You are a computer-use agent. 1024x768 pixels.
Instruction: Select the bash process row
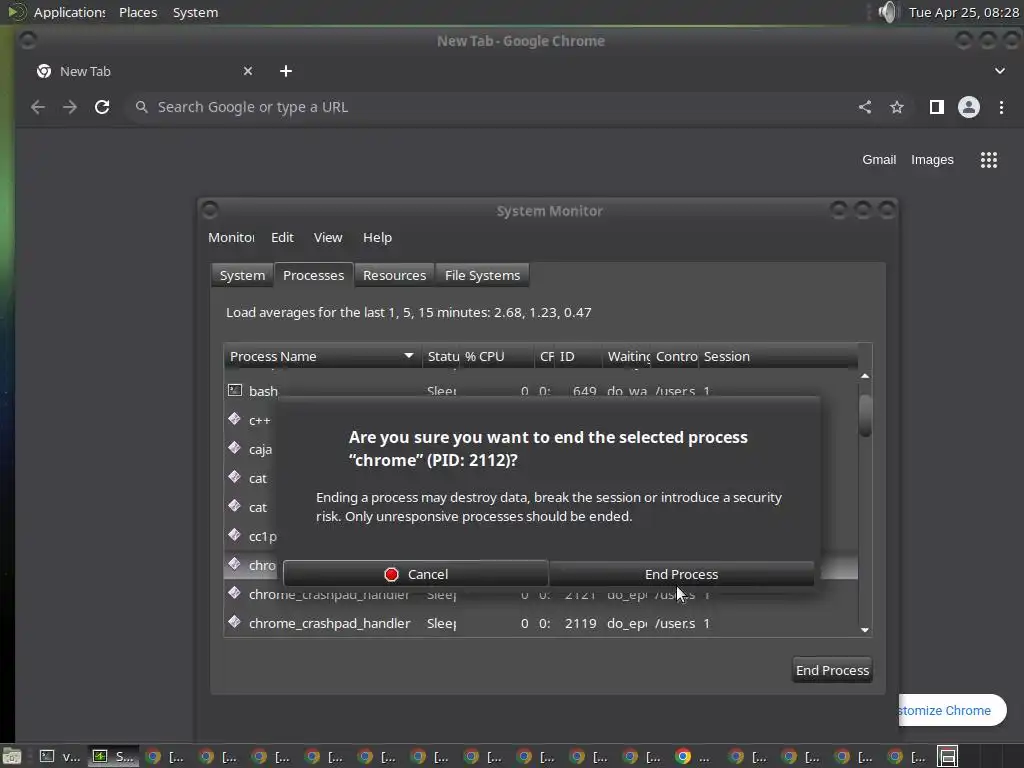click(541, 391)
